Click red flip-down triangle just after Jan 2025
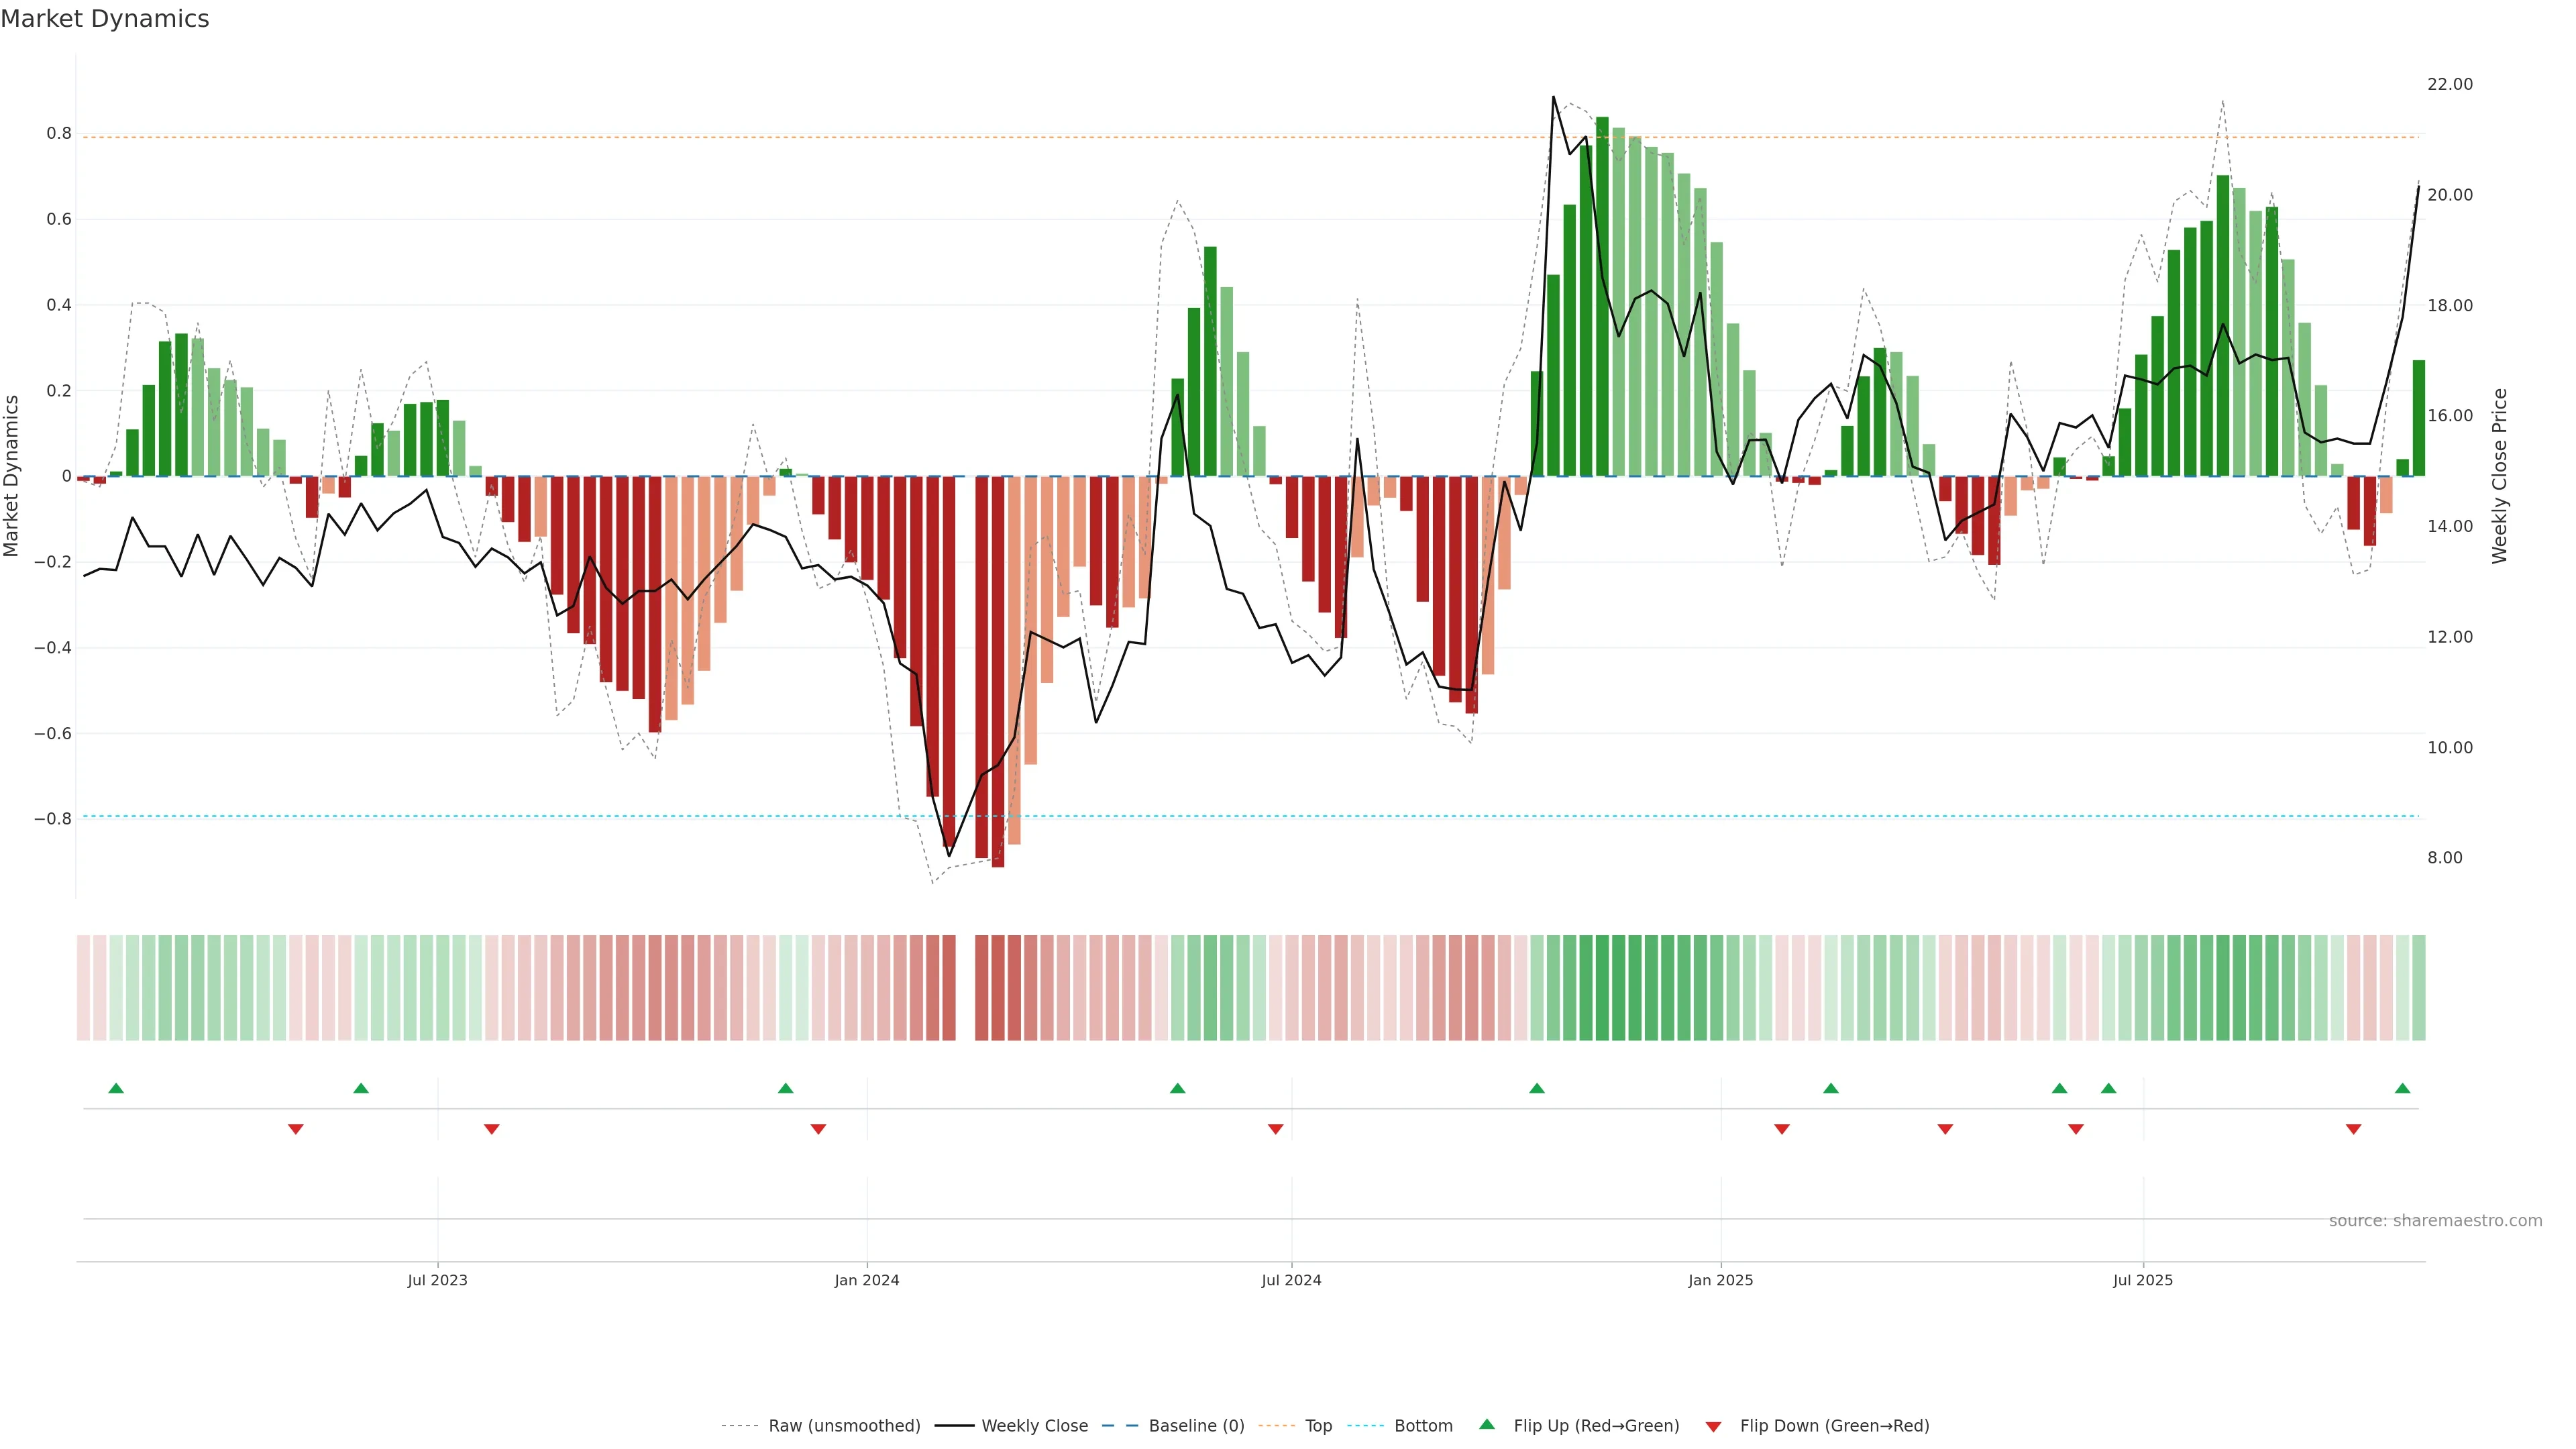Image resolution: width=2576 pixels, height=1449 pixels. 1781,1129
